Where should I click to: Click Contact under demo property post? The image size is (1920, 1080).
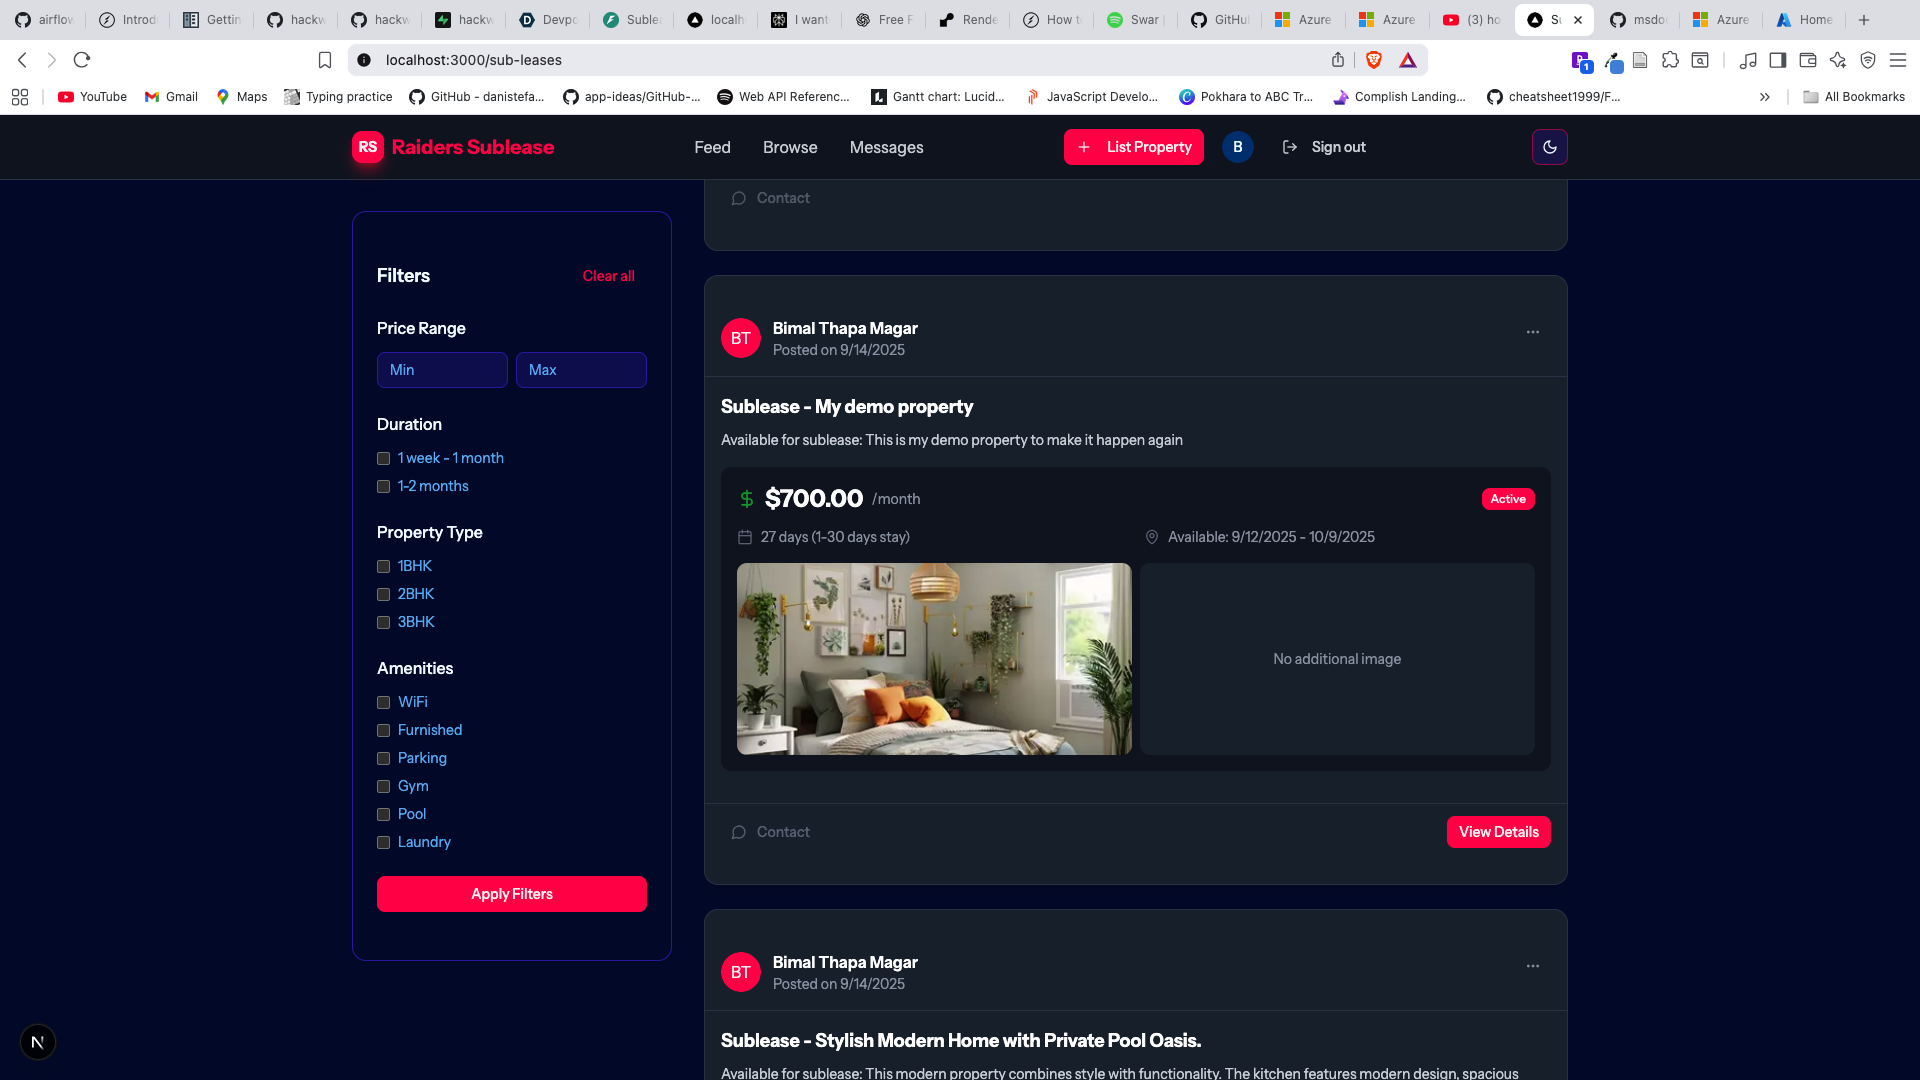point(770,832)
